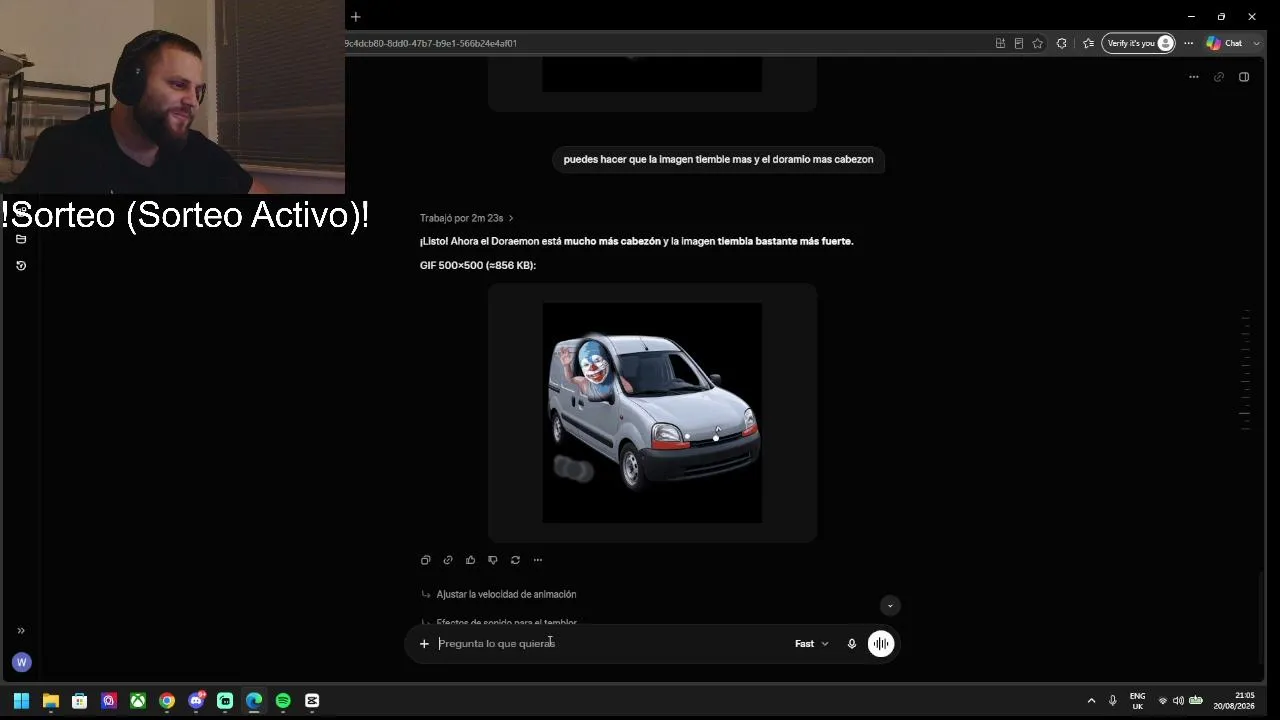
Task: Toggle the side panel icon at top right
Action: [x=1244, y=77]
